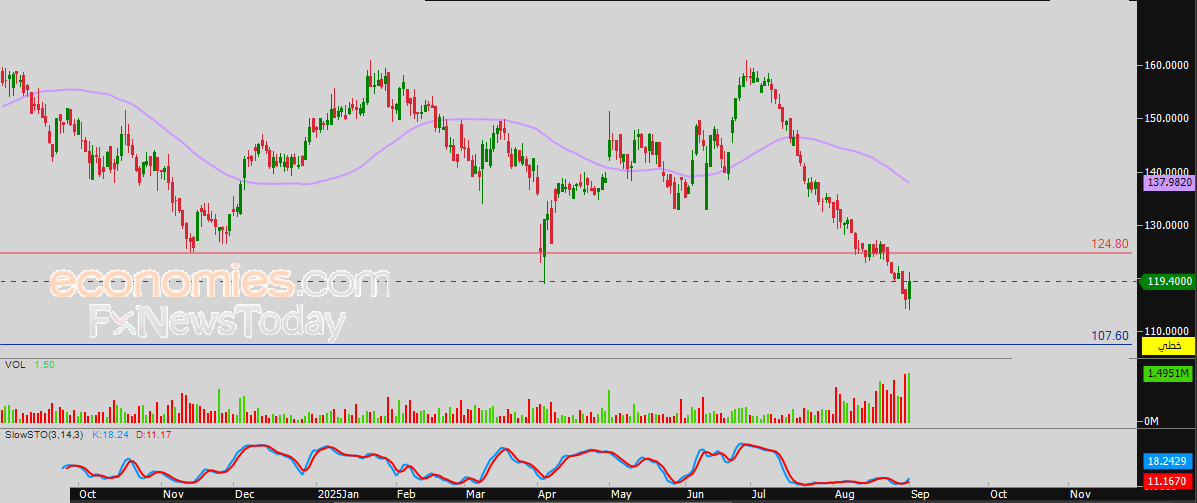The height and width of the screenshot is (503, 1197).
Task: Click the 0M volume axis label
Action: (x=1152, y=421)
